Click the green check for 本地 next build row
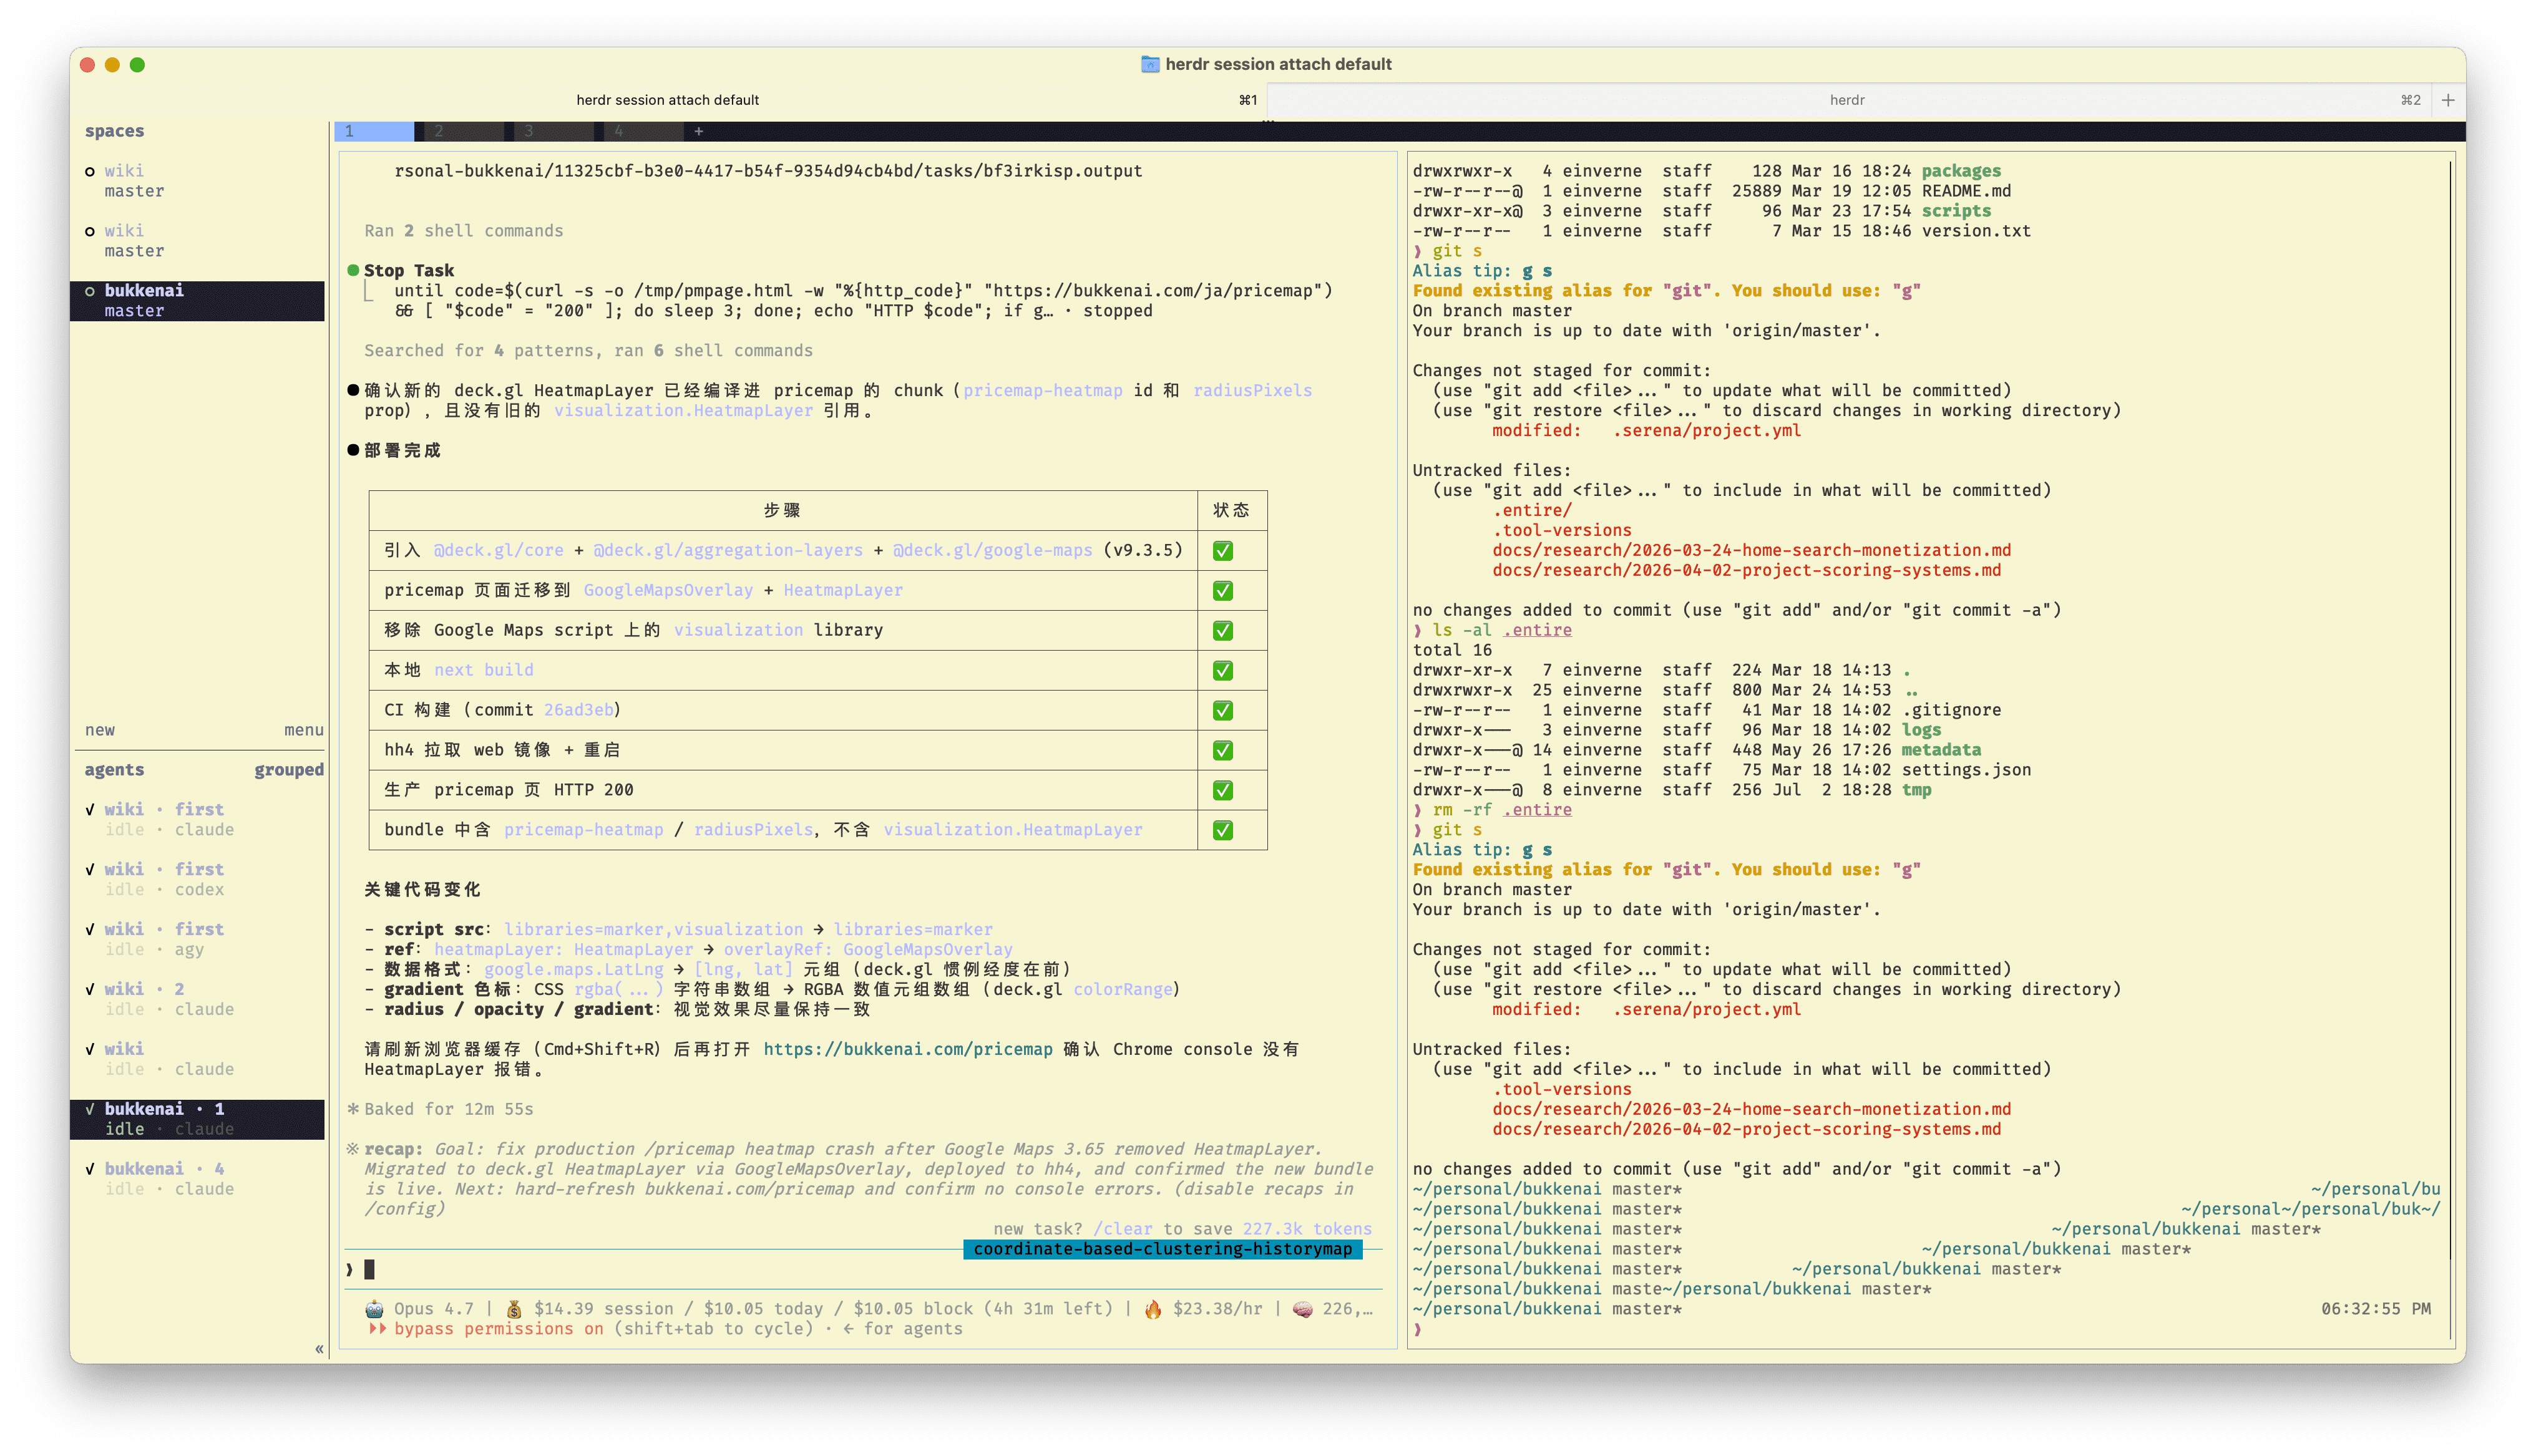The height and width of the screenshot is (1456, 2536). pos(1222,671)
